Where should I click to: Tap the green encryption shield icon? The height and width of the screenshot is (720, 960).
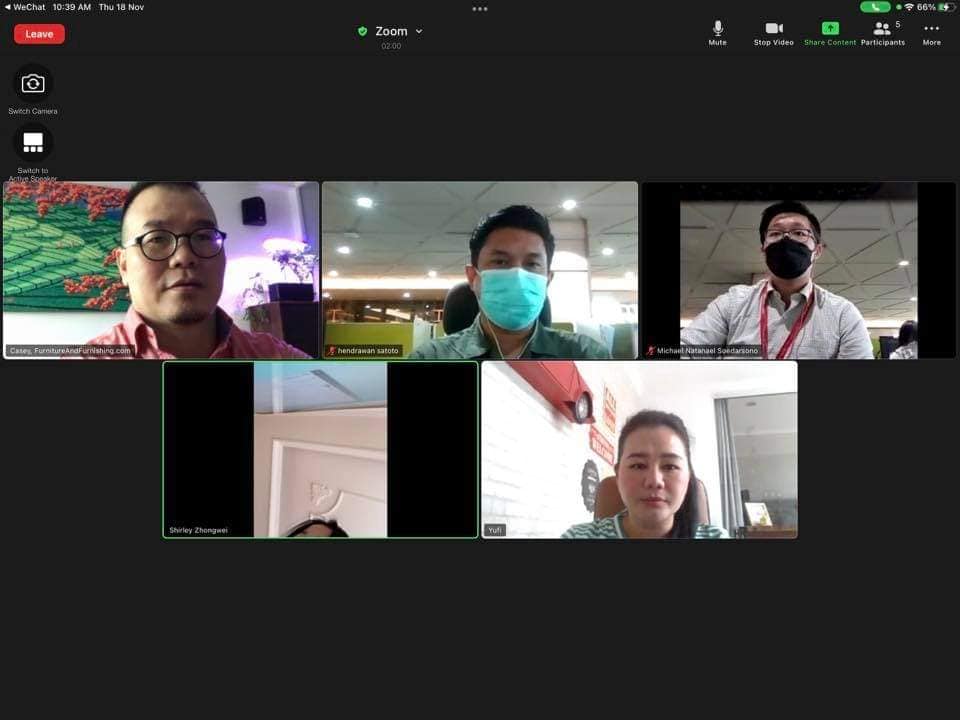coord(363,31)
